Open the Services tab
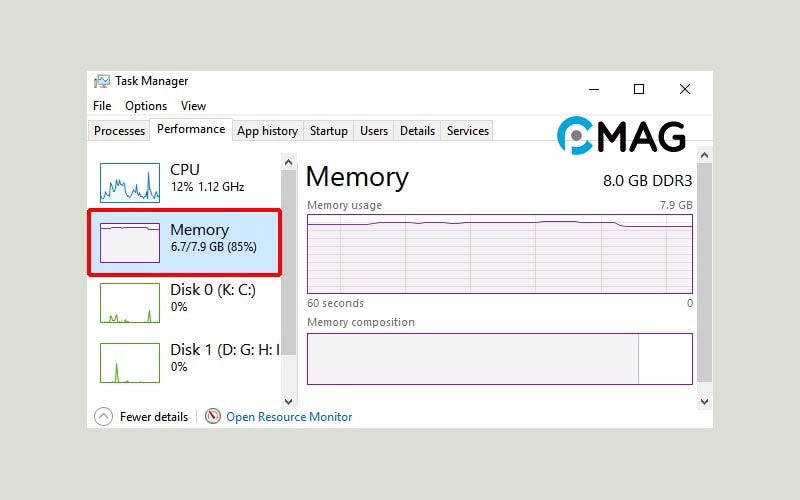The height and width of the screenshot is (500, 800). pyautogui.click(x=468, y=131)
